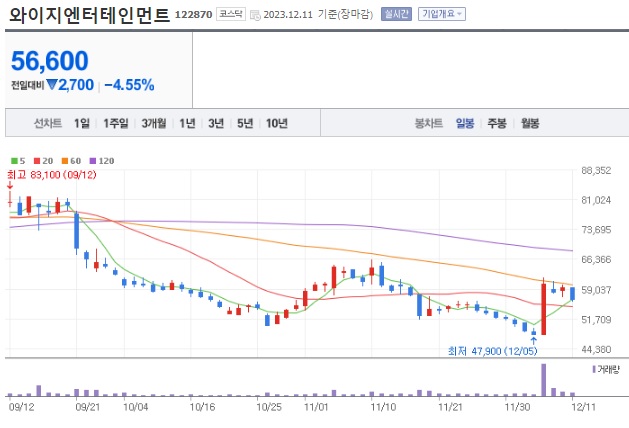The height and width of the screenshot is (428, 629).
Task: Click the long blue candle at 09/21
Action: tap(76, 231)
